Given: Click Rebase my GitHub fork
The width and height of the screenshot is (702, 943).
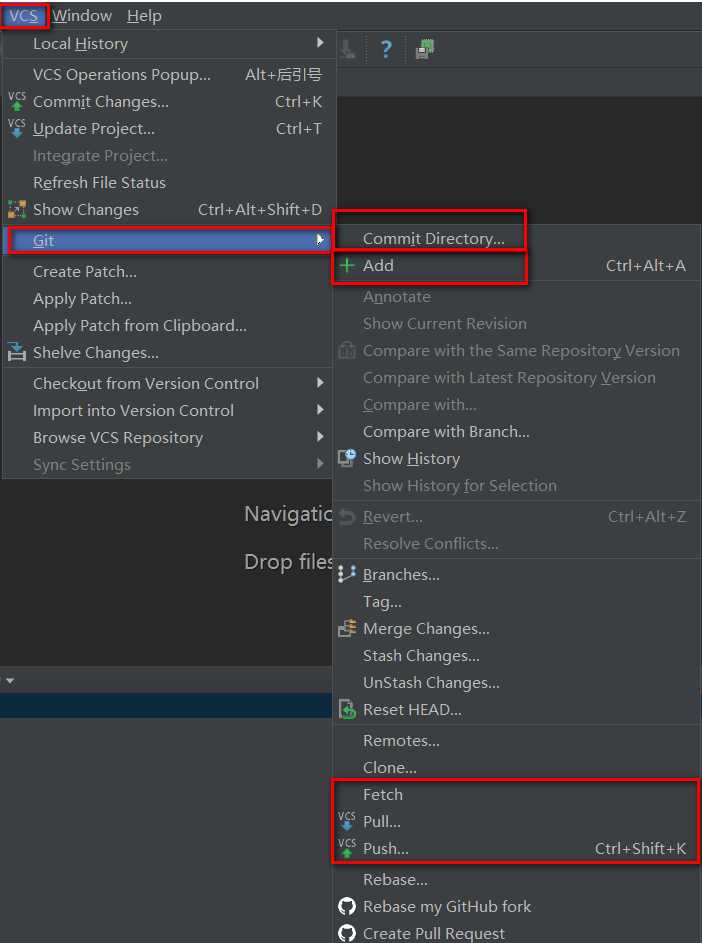Looking at the screenshot, I should point(447,906).
